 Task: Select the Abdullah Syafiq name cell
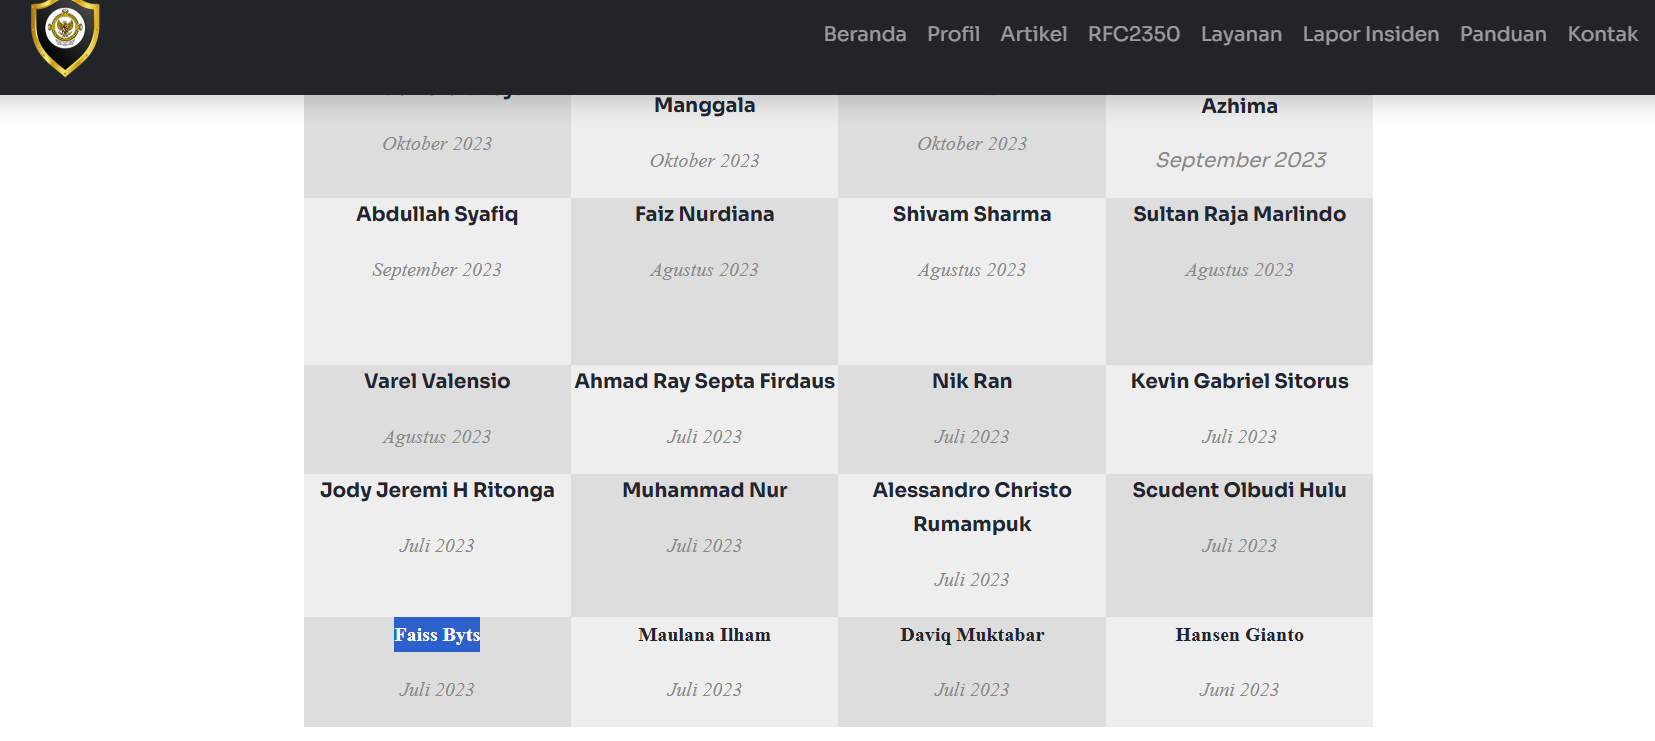pyautogui.click(x=437, y=214)
